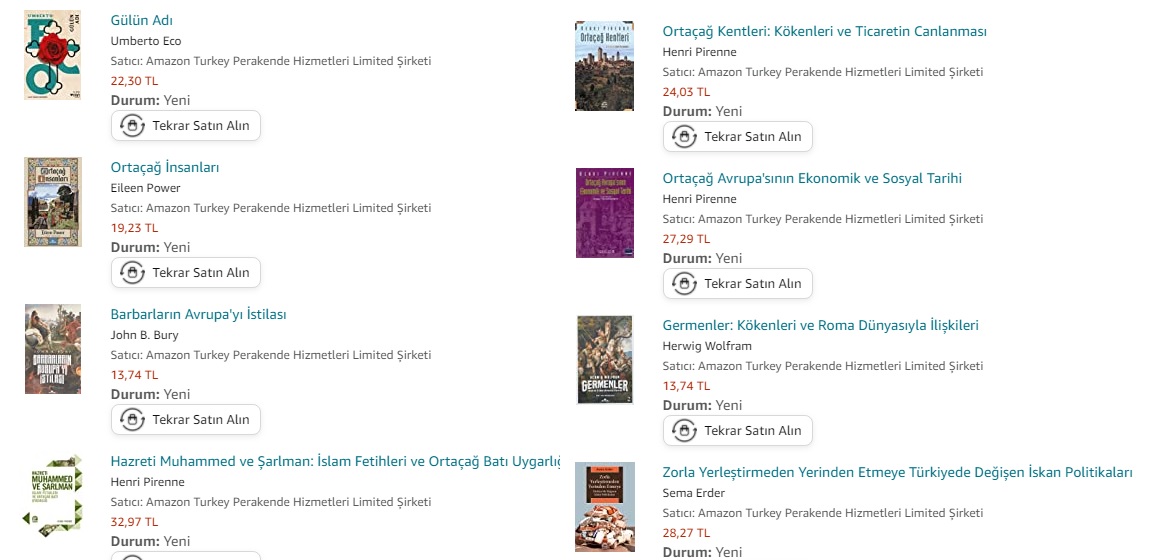Open the Gülün Adı title link
The width and height of the screenshot is (1150, 560).
142,21
